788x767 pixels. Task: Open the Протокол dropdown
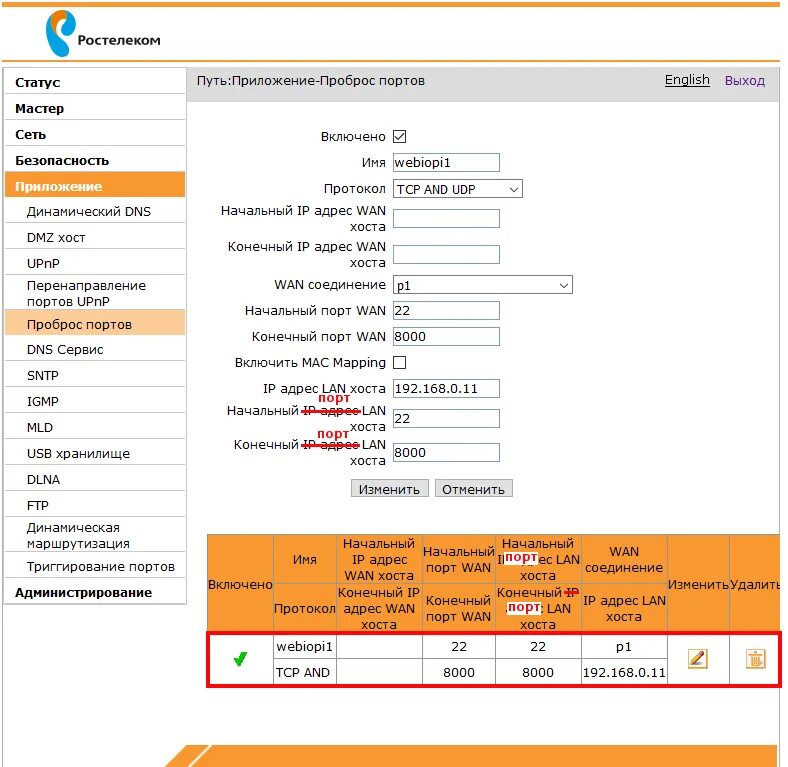pyautogui.click(x=457, y=189)
